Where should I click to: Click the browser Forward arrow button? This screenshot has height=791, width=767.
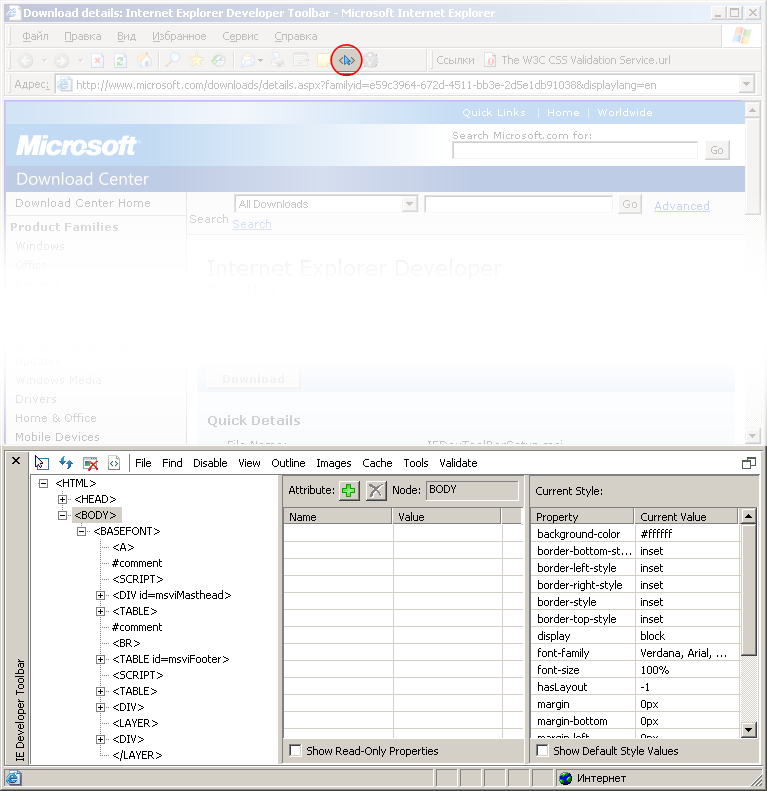coord(62,61)
